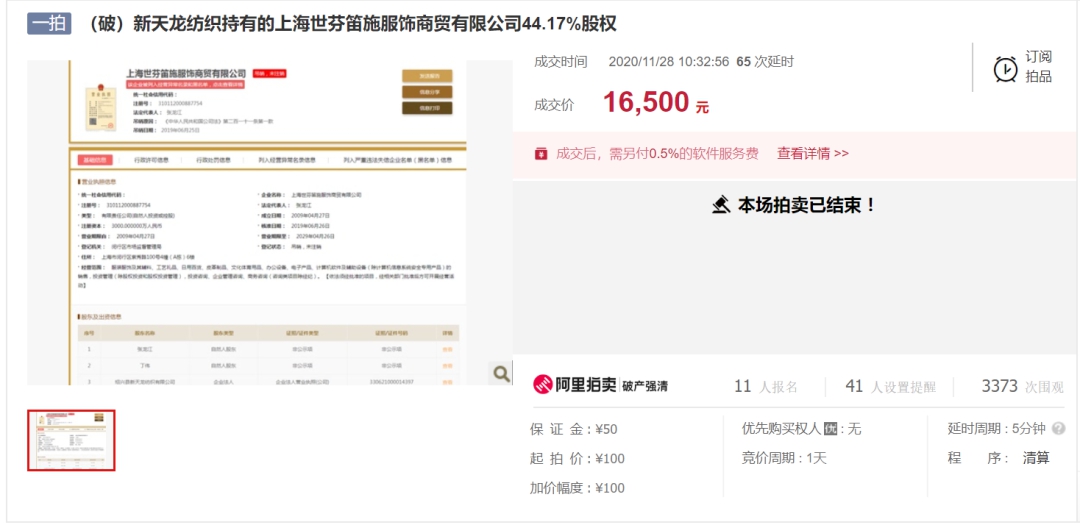
Task: Click the 成交价 label
Action: pyautogui.click(x=554, y=105)
